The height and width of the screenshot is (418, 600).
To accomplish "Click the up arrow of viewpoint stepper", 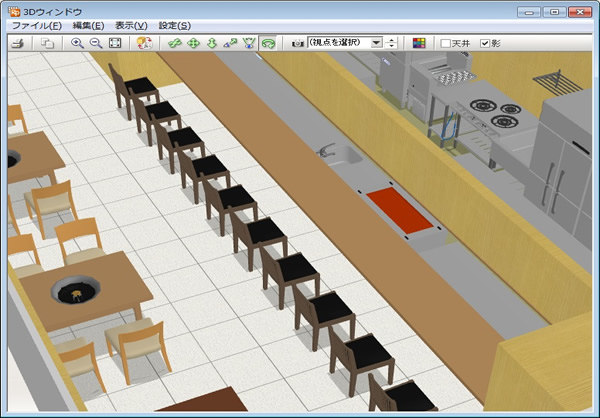I will 392,40.
